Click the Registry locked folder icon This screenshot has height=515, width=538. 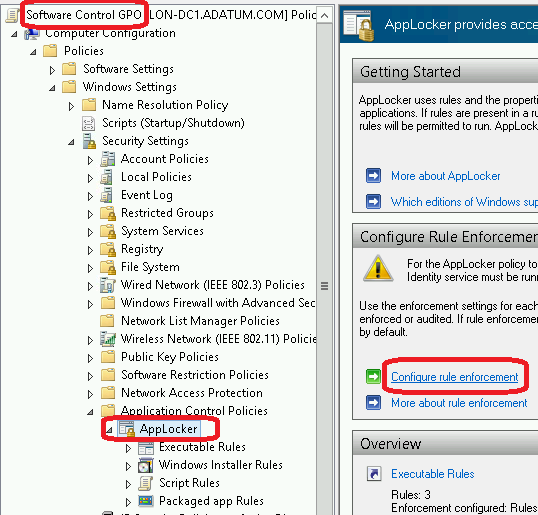pyautogui.click(x=108, y=249)
